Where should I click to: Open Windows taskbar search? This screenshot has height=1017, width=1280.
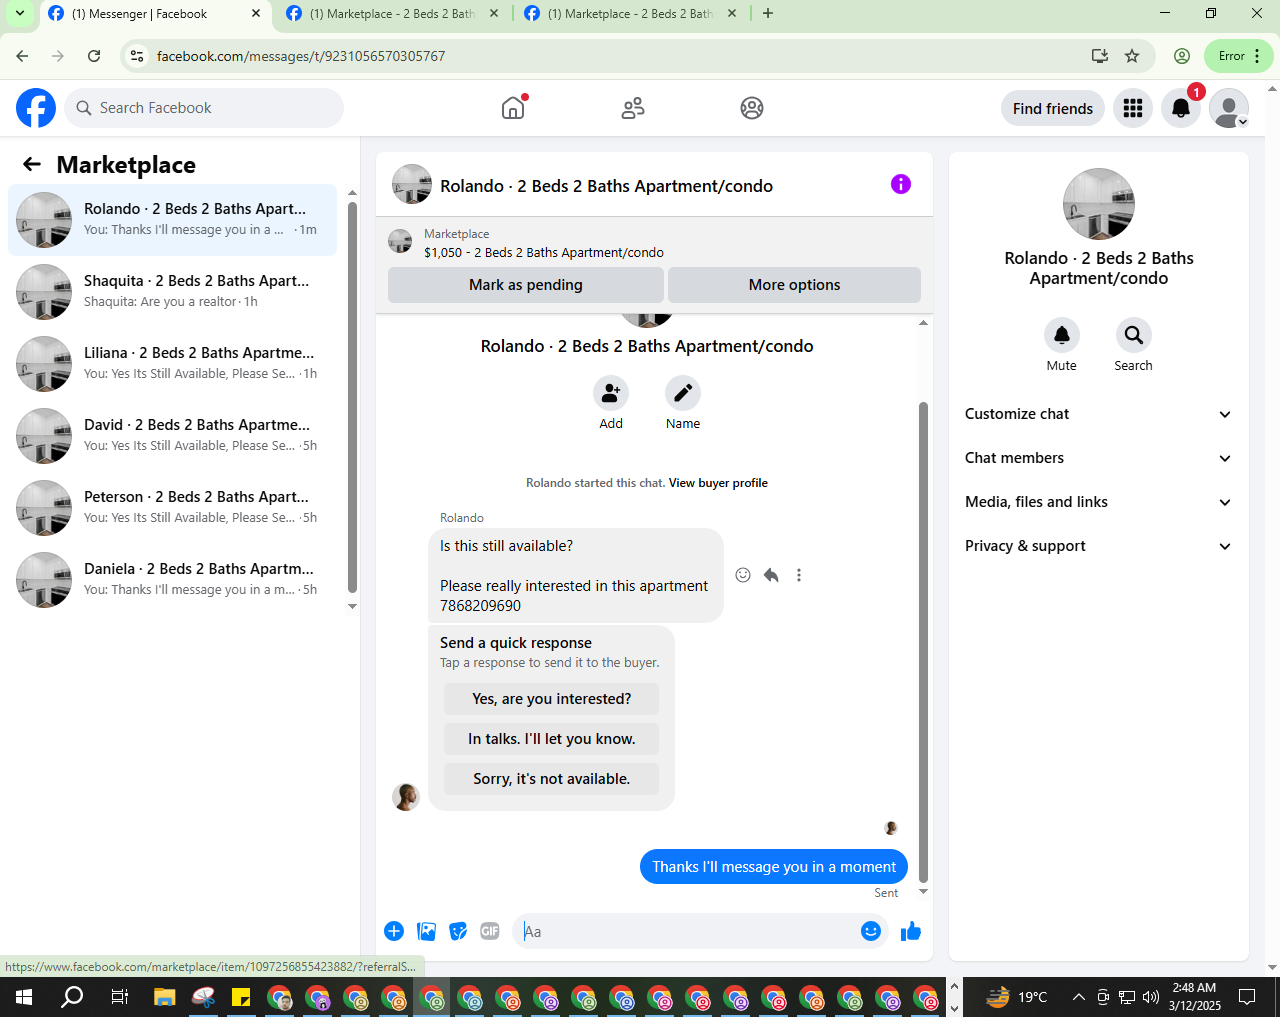click(x=72, y=997)
